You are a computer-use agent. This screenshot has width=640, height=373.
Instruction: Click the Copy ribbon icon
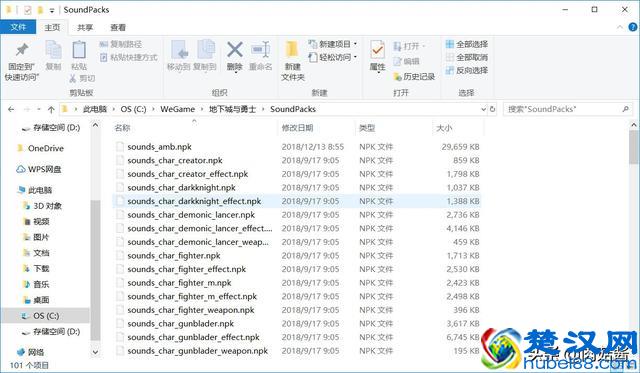tap(53, 55)
